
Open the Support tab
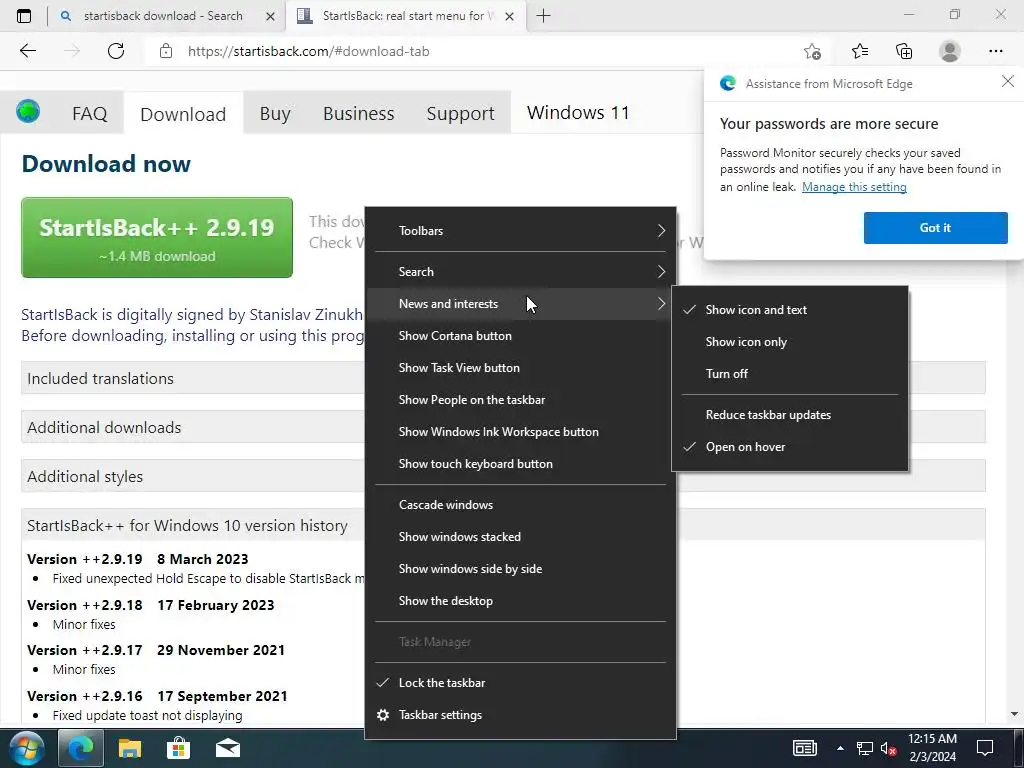pos(460,114)
